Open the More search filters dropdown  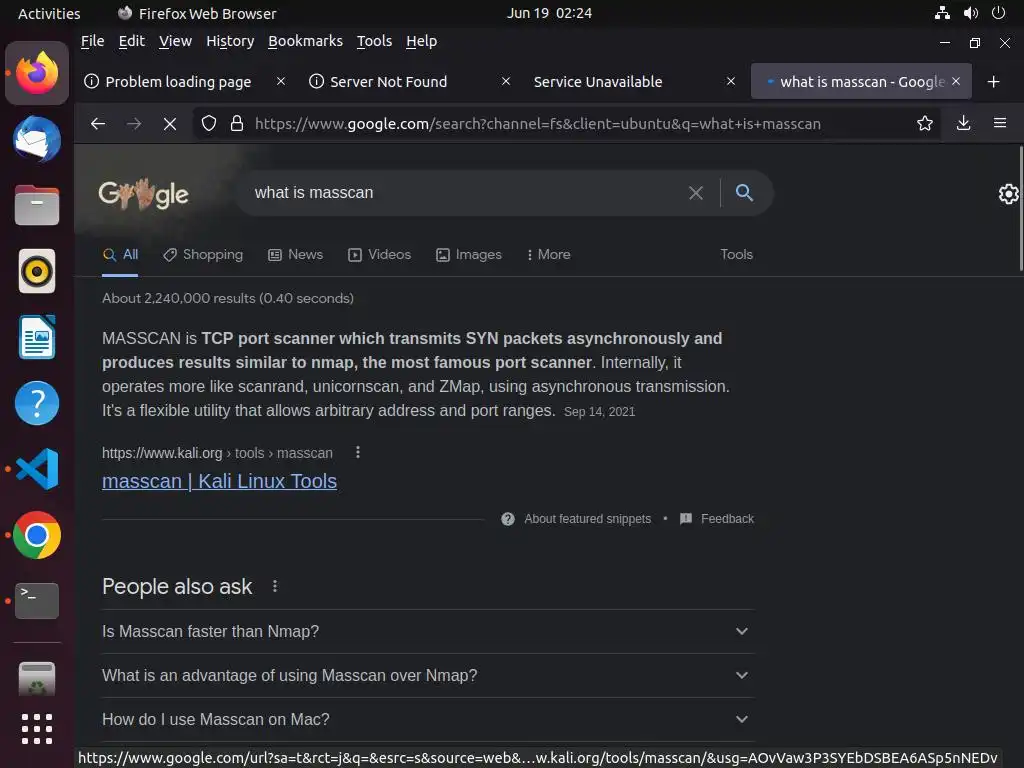point(549,255)
